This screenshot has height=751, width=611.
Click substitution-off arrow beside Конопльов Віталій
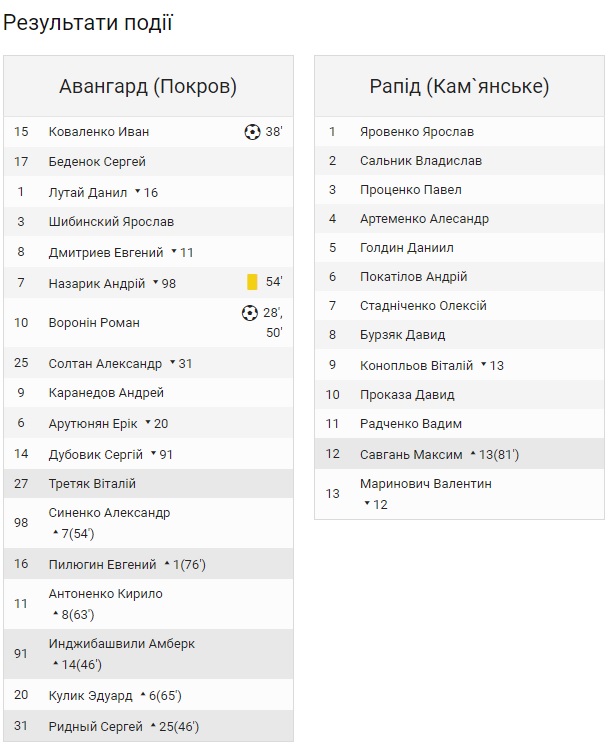click(x=483, y=365)
